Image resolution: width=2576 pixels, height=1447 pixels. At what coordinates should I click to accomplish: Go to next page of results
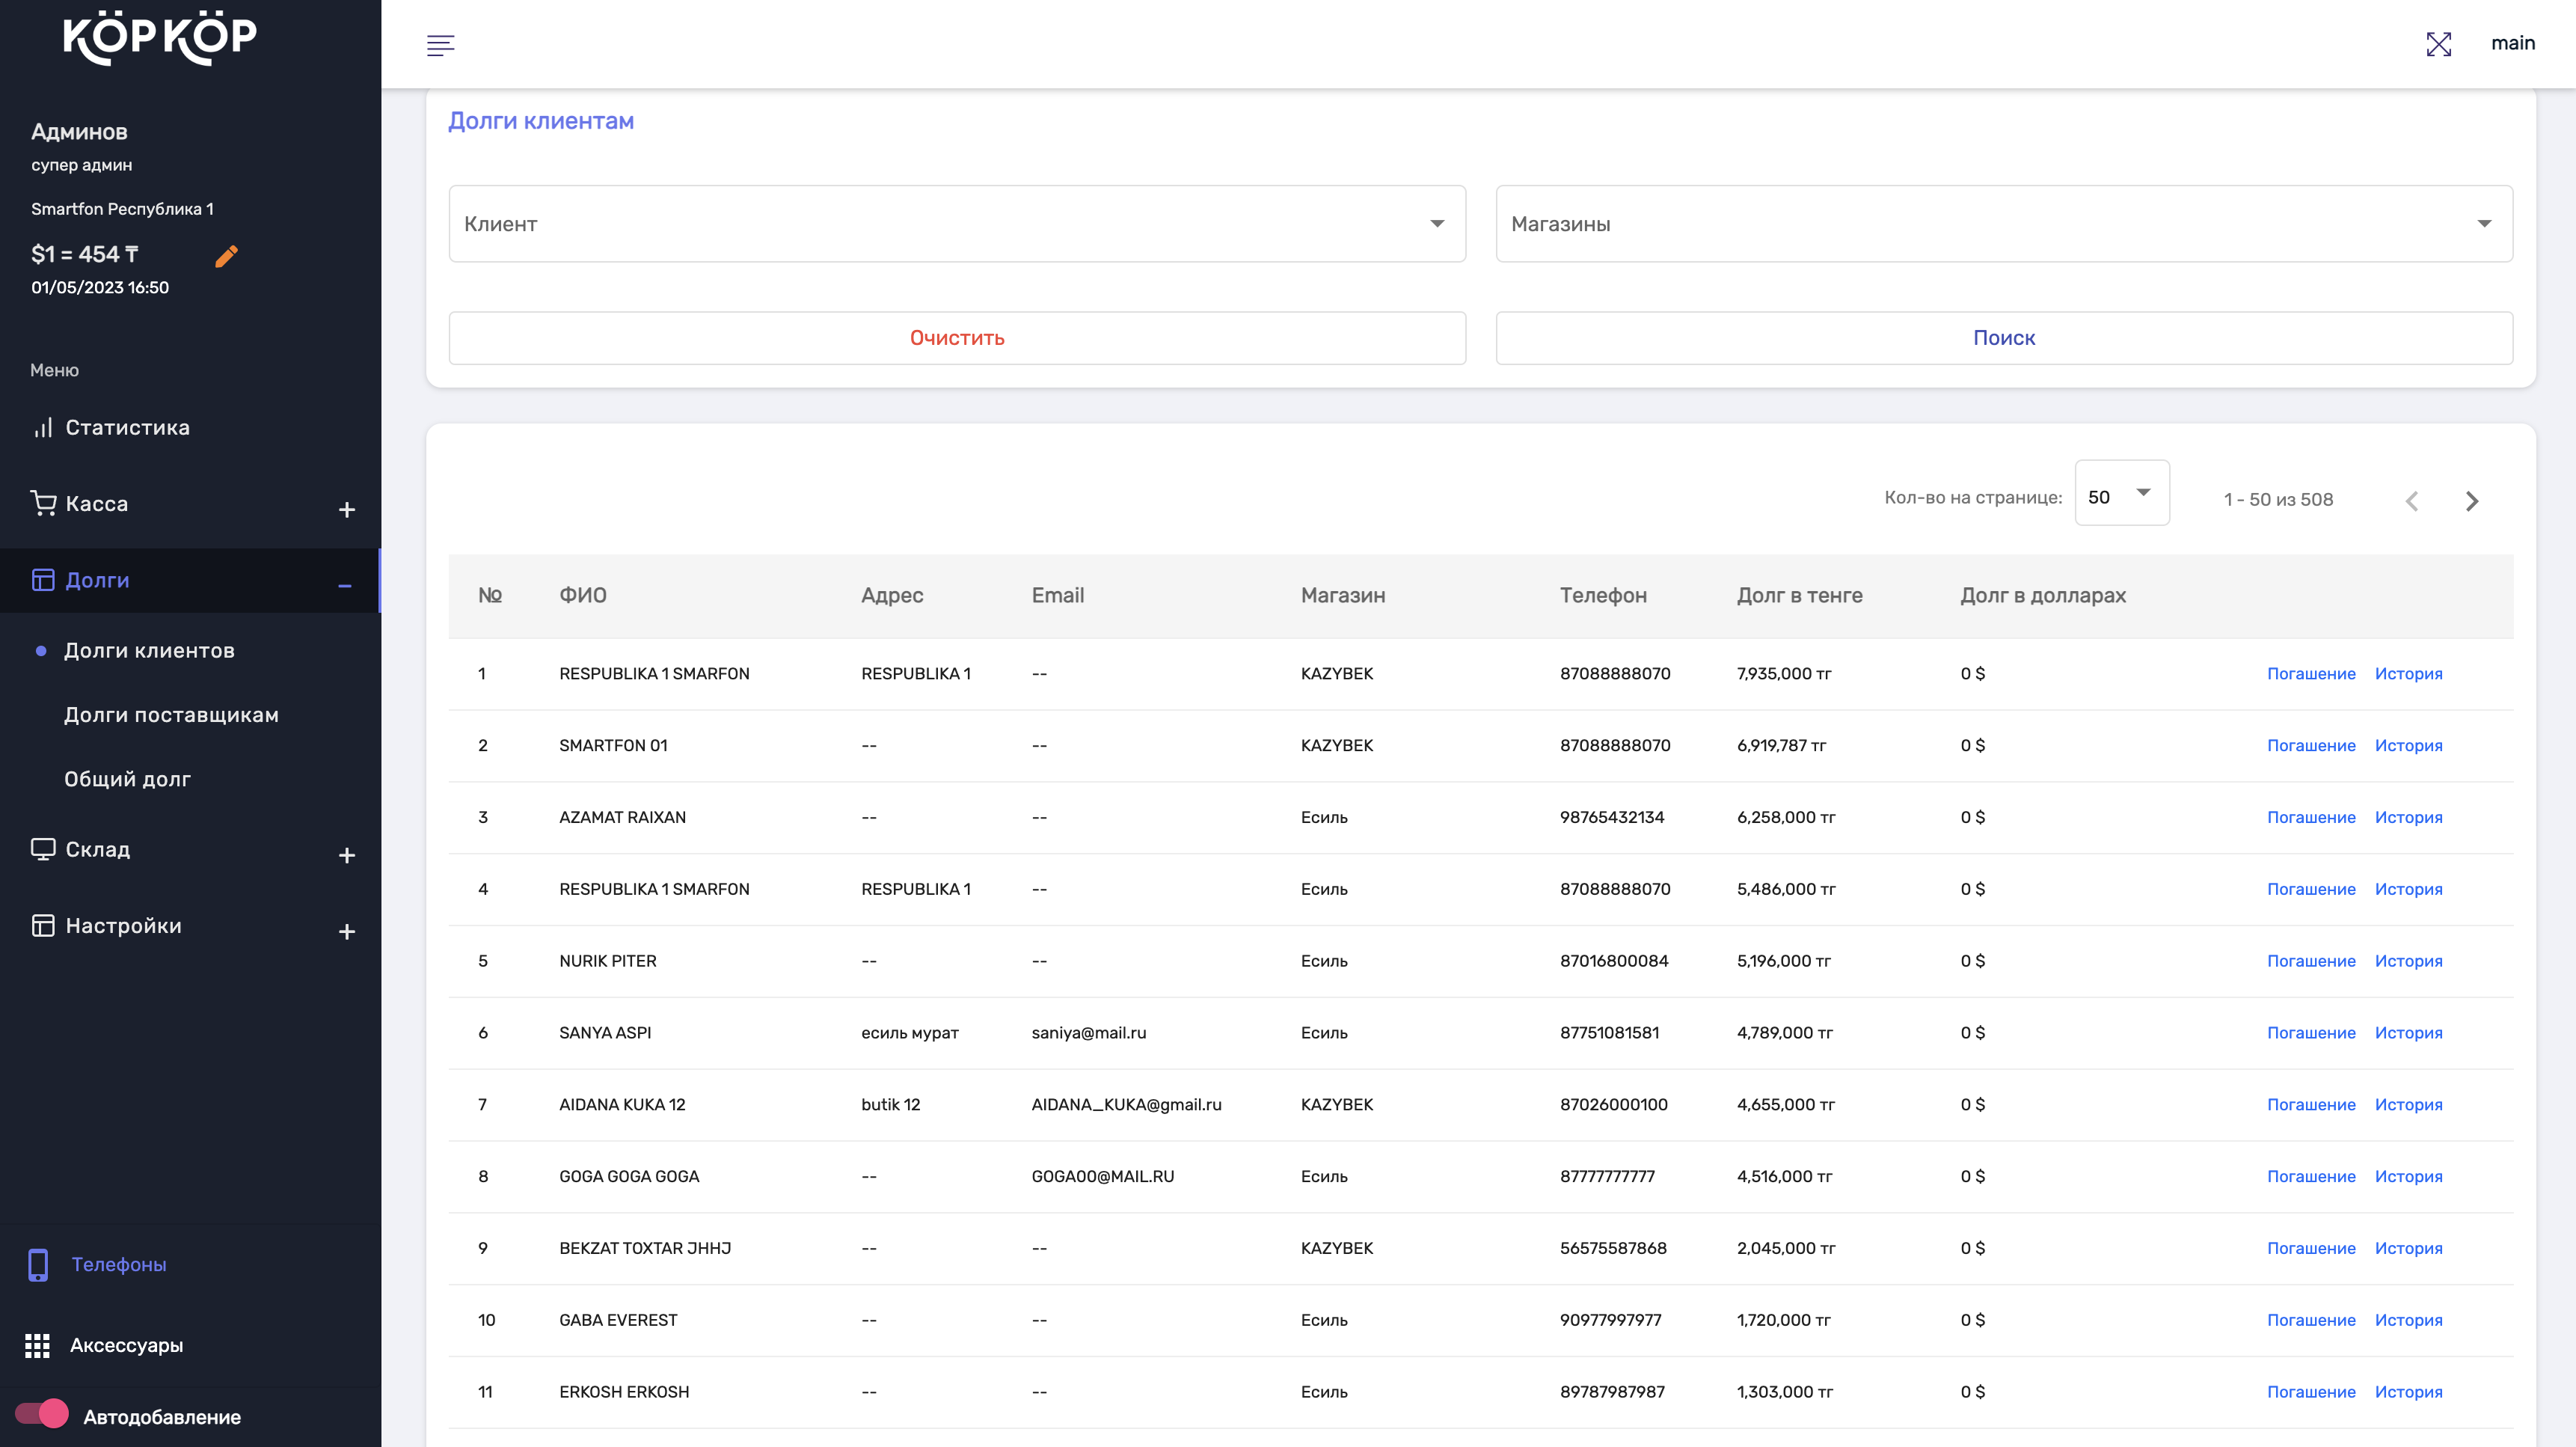2471,501
